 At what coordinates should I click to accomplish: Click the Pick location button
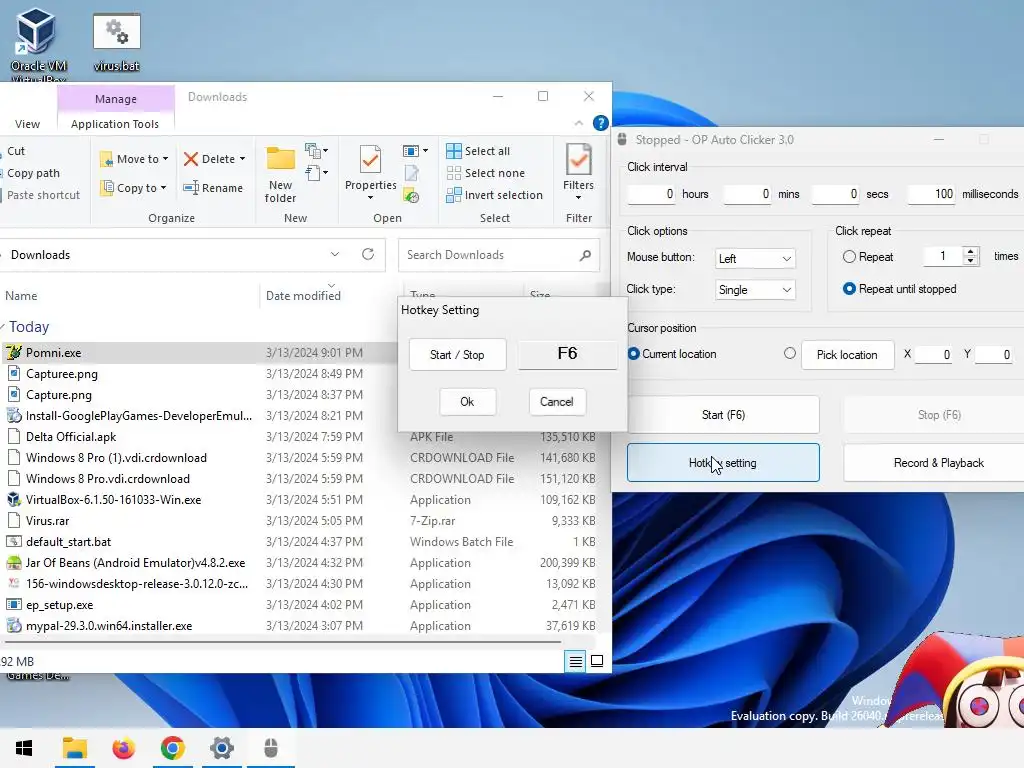[847, 355]
